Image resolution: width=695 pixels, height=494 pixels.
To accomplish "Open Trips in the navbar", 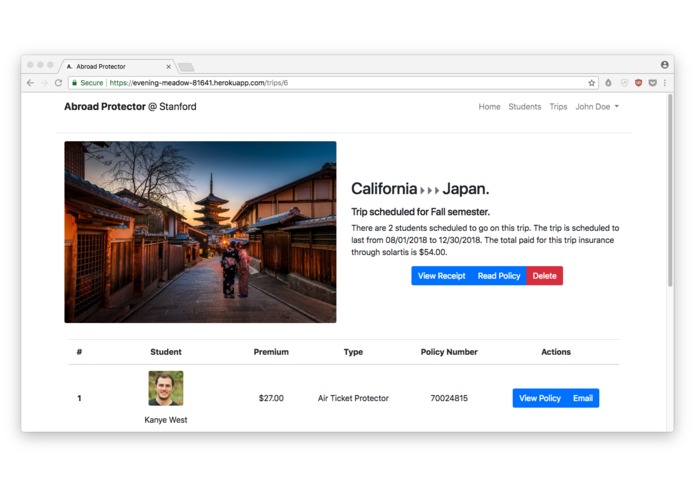I will 558,107.
